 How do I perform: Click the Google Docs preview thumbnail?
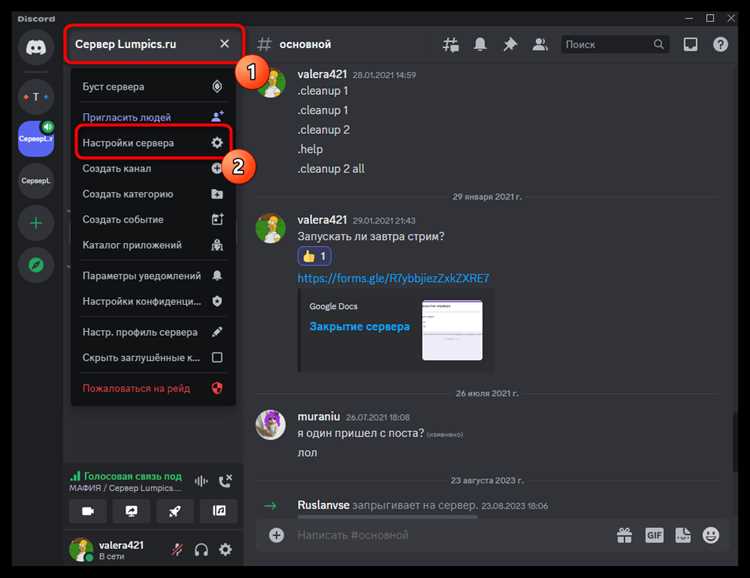click(x=452, y=330)
